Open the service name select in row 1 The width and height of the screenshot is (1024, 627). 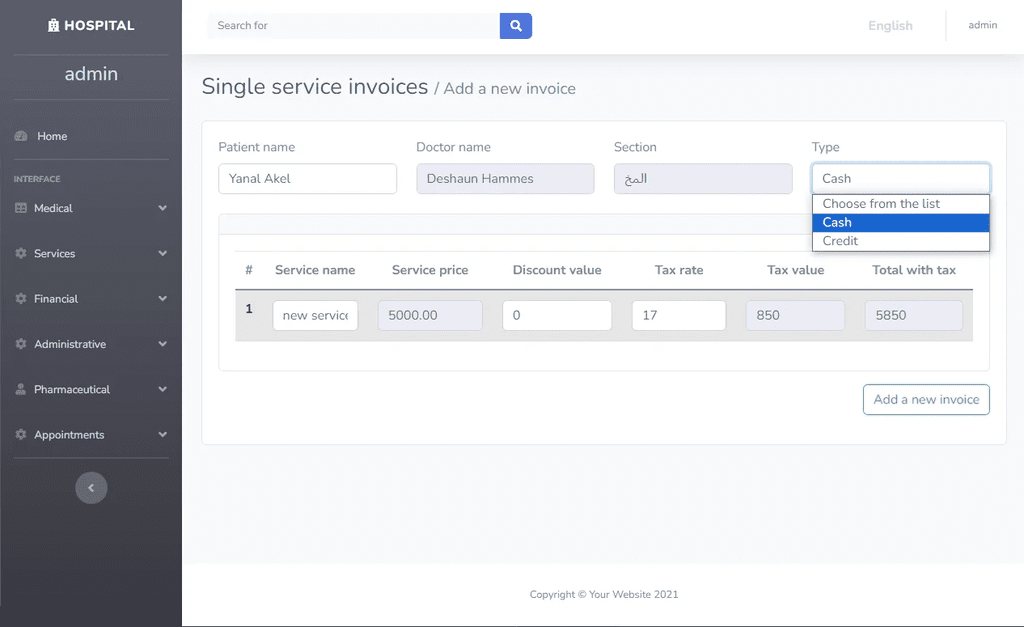click(315, 315)
